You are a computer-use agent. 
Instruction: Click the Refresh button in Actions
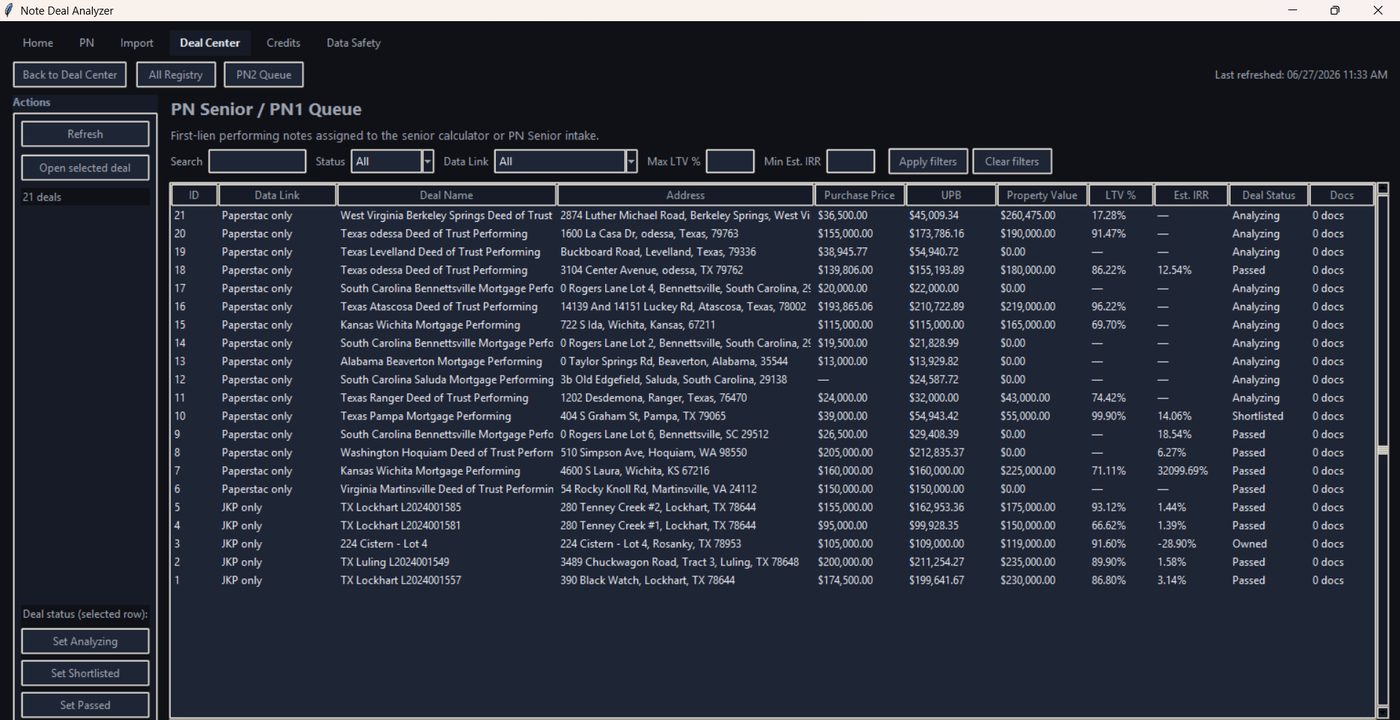click(85, 134)
